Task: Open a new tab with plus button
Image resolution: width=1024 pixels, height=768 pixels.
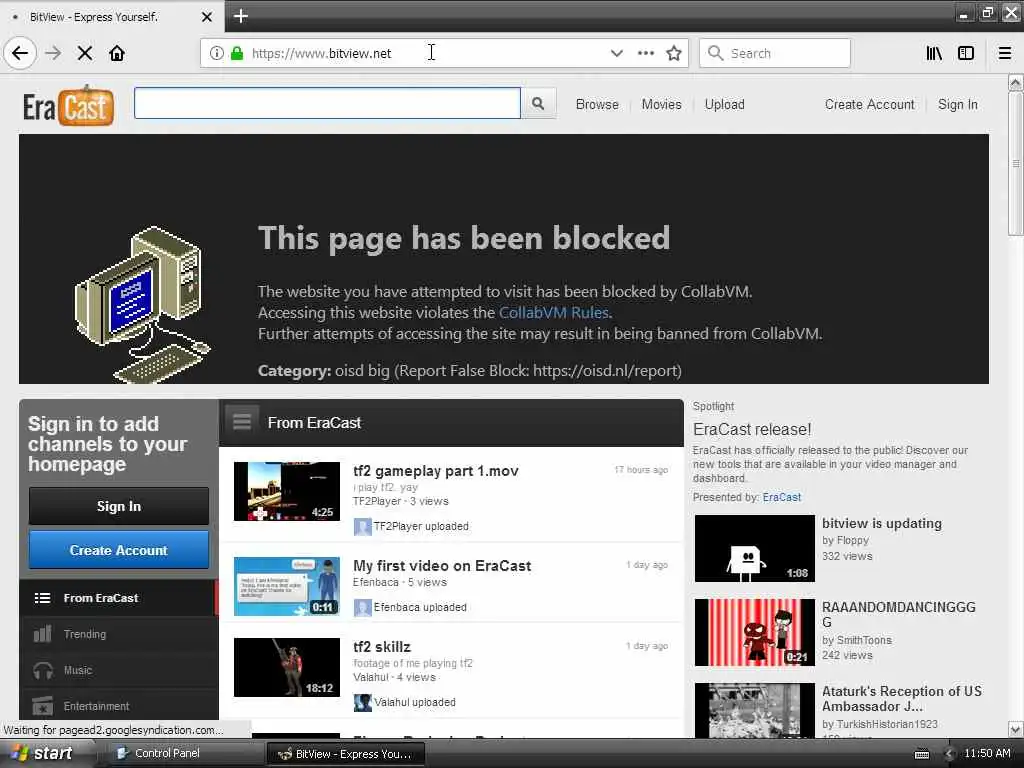Action: pyautogui.click(x=240, y=16)
